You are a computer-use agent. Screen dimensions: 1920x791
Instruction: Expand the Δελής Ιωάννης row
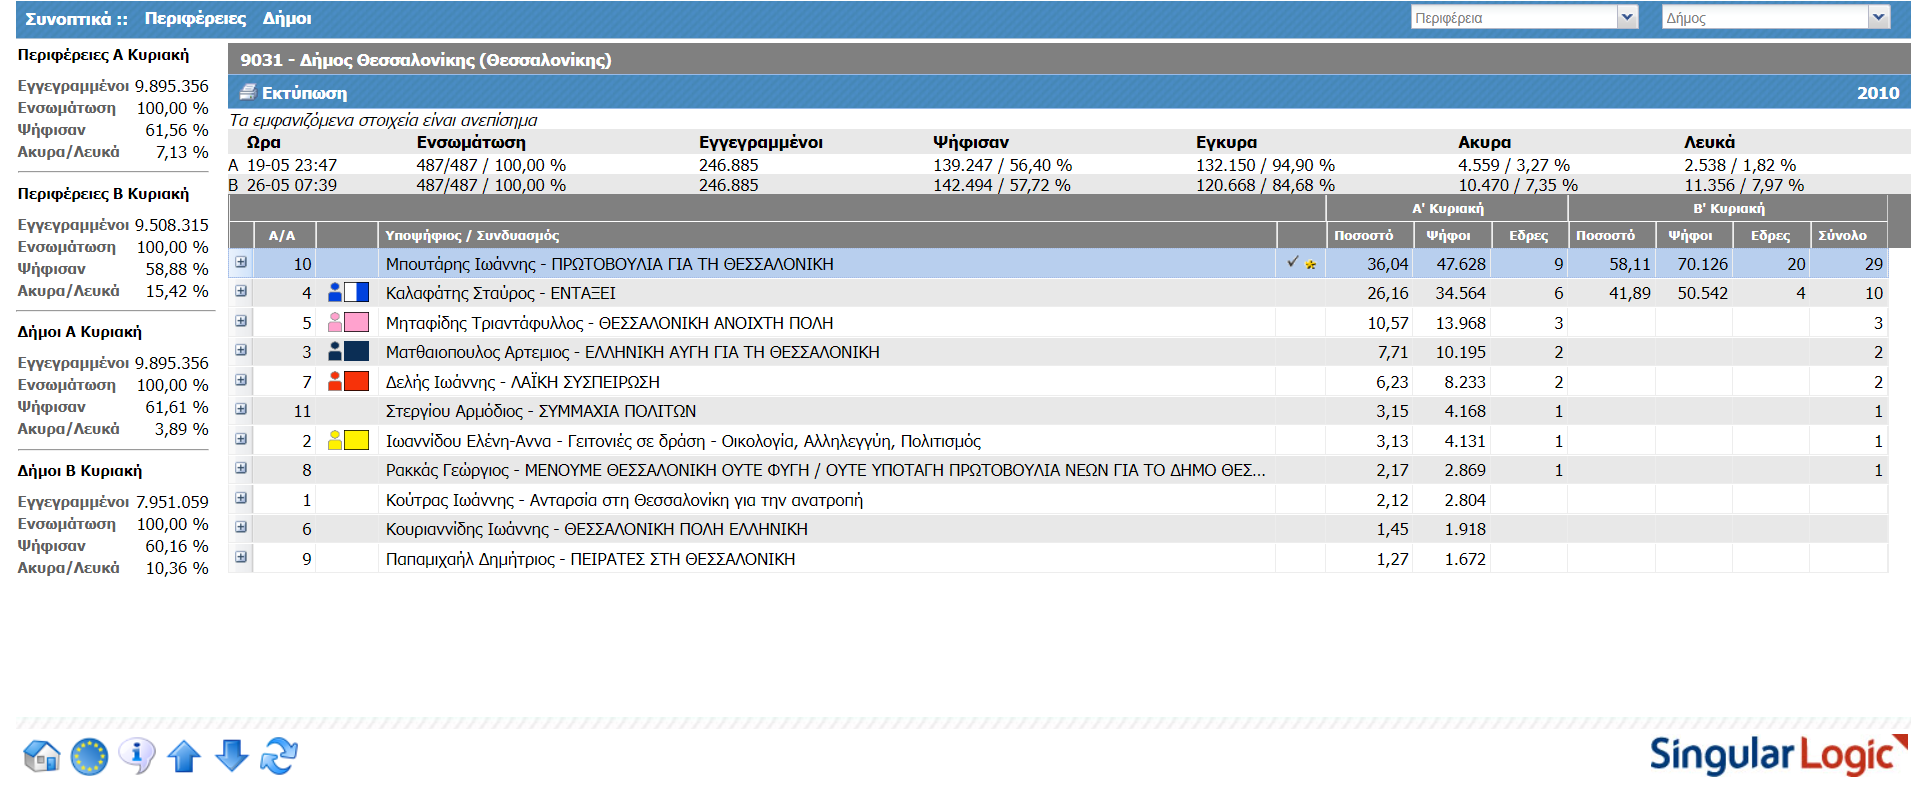(x=241, y=381)
